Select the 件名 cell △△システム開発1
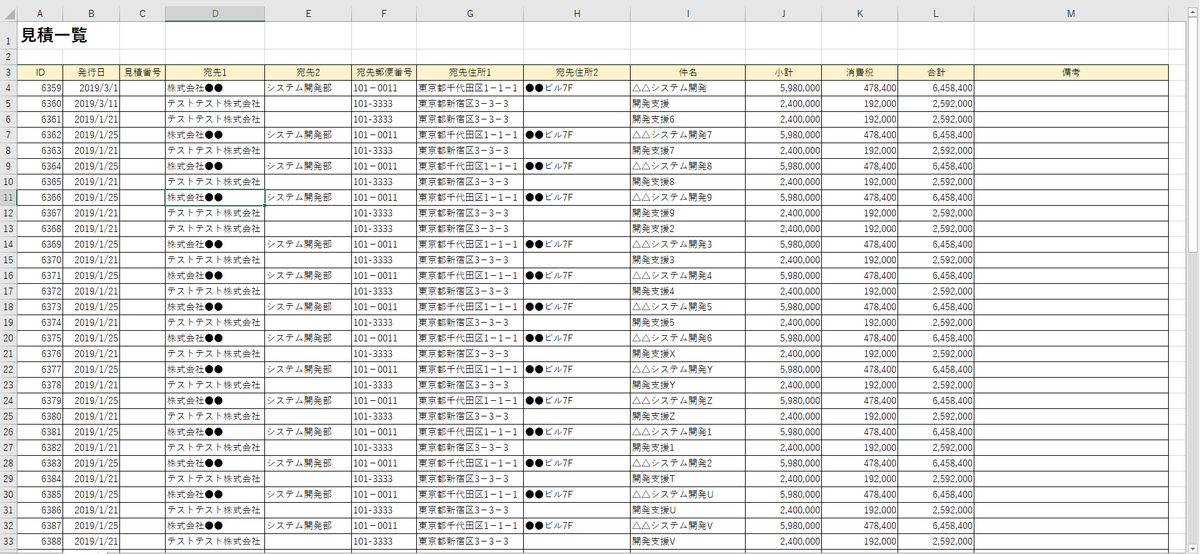This screenshot has width=1200, height=554. 688,432
